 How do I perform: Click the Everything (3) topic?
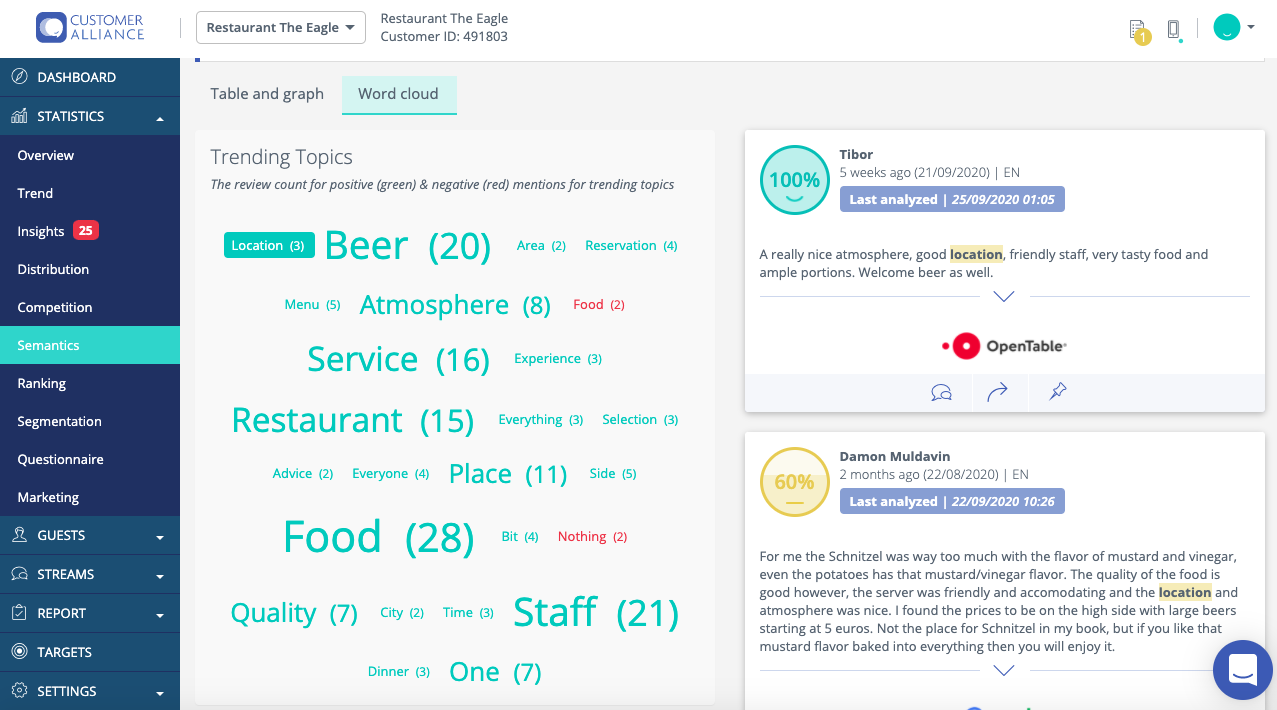(x=541, y=419)
